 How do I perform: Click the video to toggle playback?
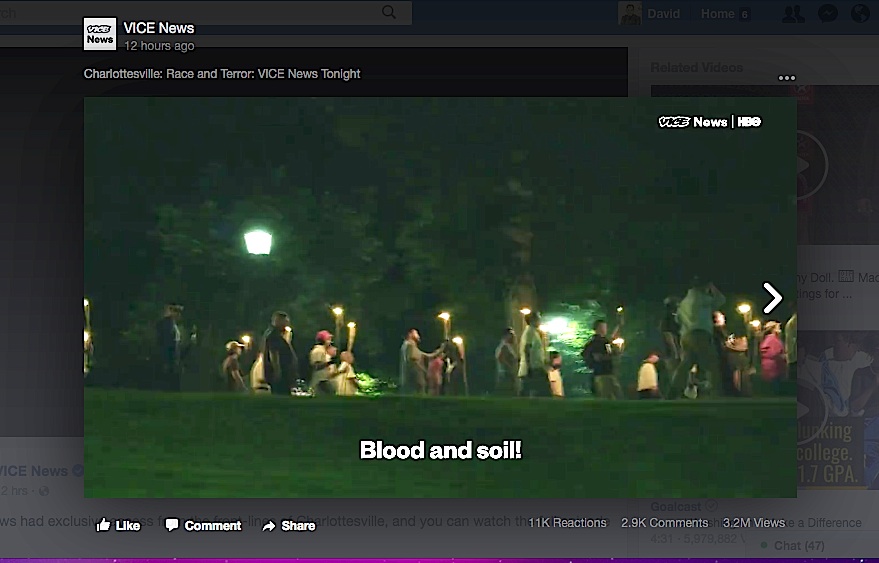pyautogui.click(x=440, y=250)
